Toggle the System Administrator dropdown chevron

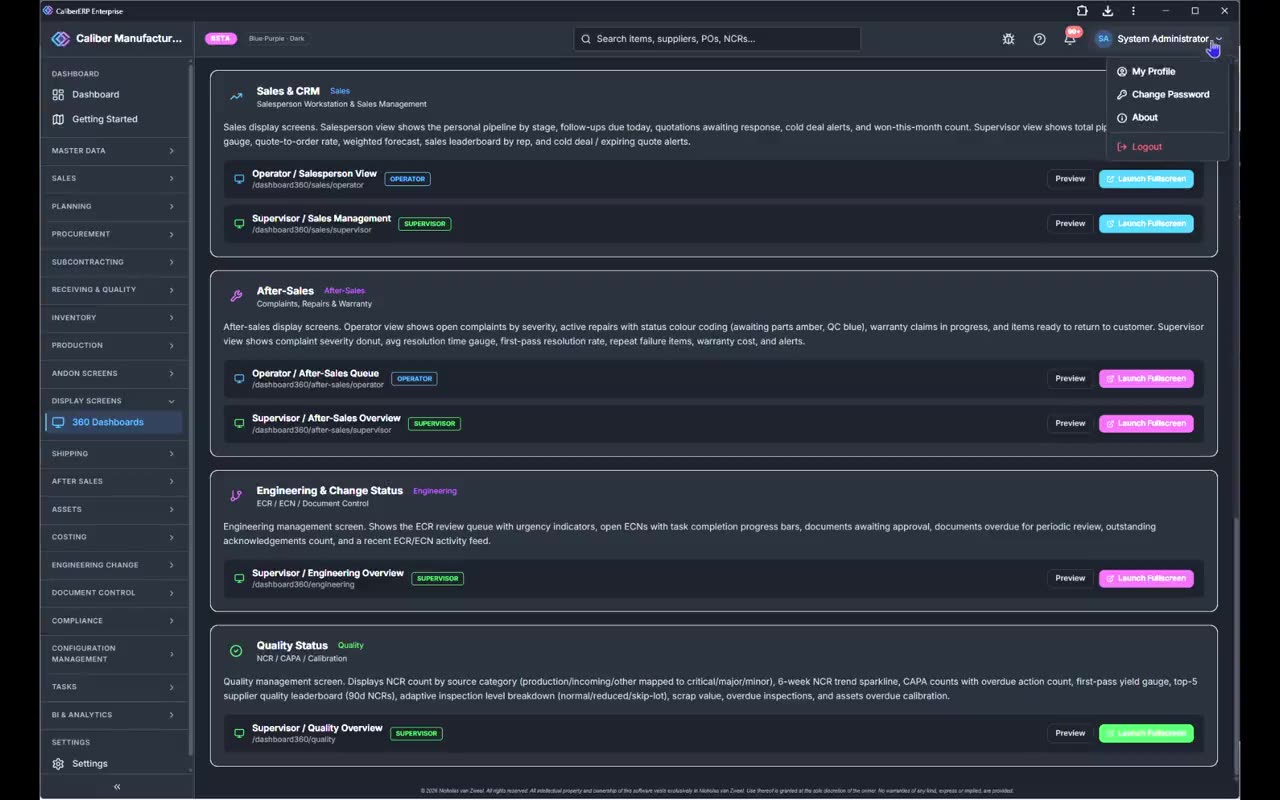point(1219,39)
